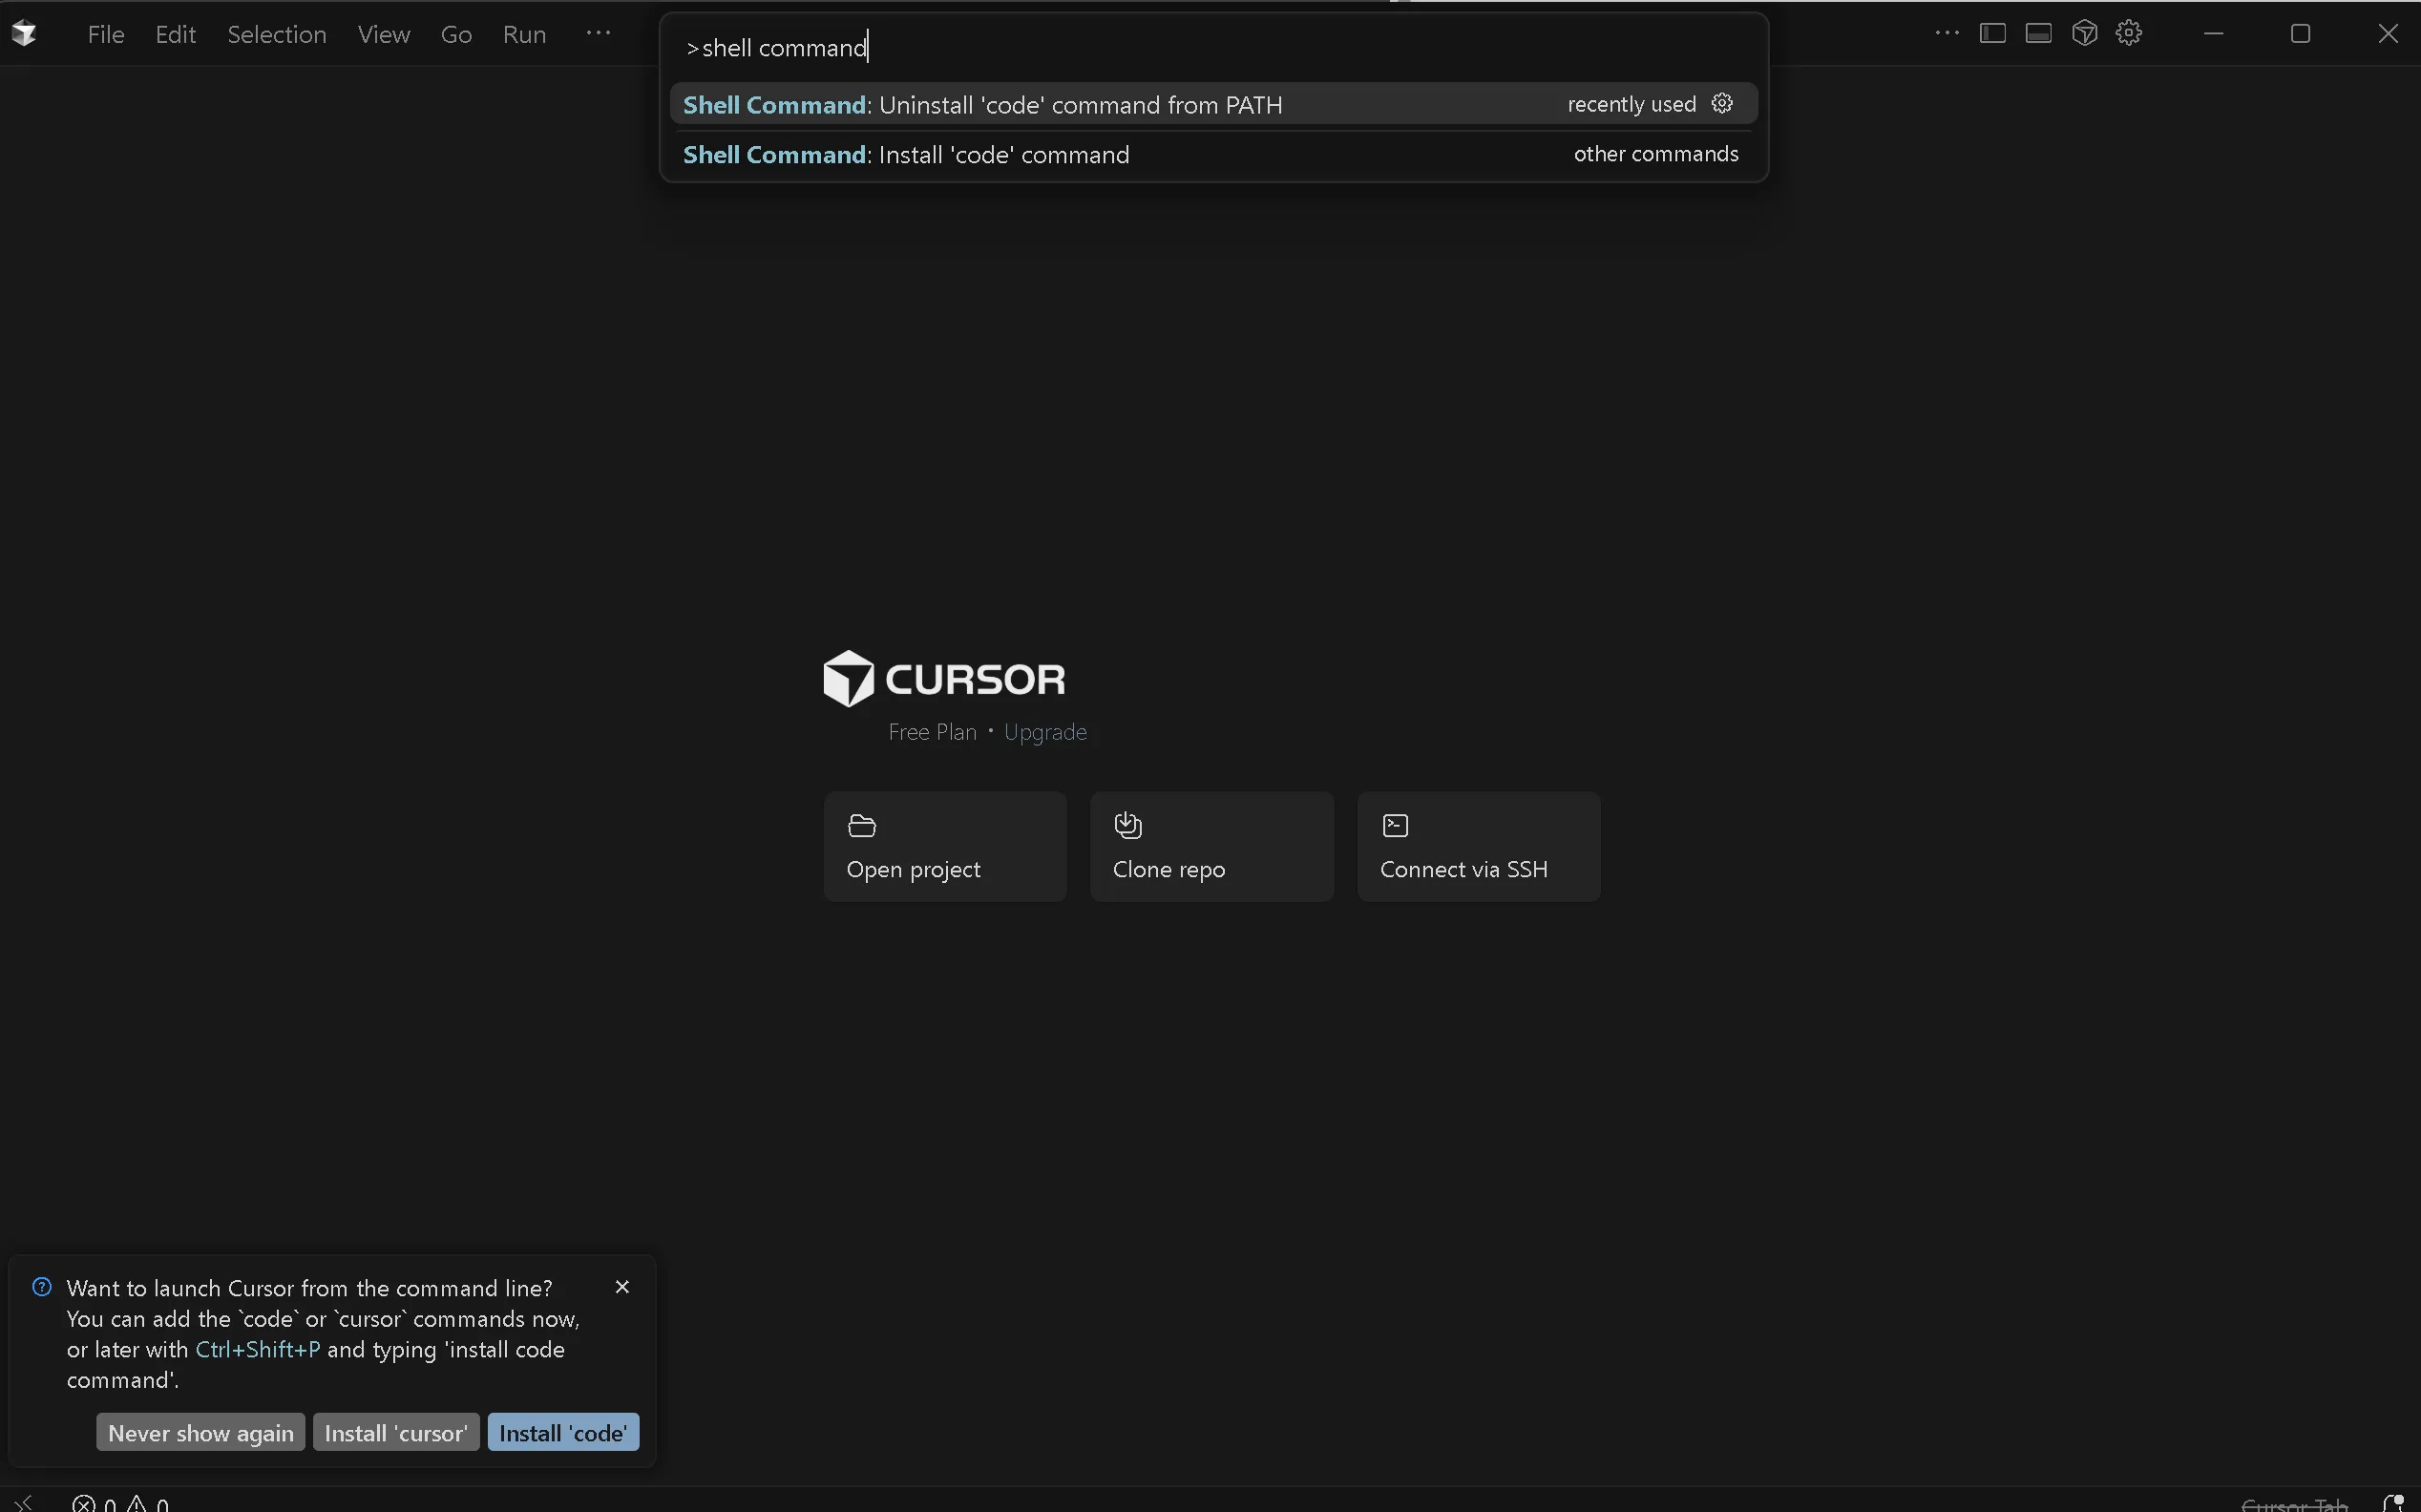Expand the title bar more actions dots

(1946, 34)
